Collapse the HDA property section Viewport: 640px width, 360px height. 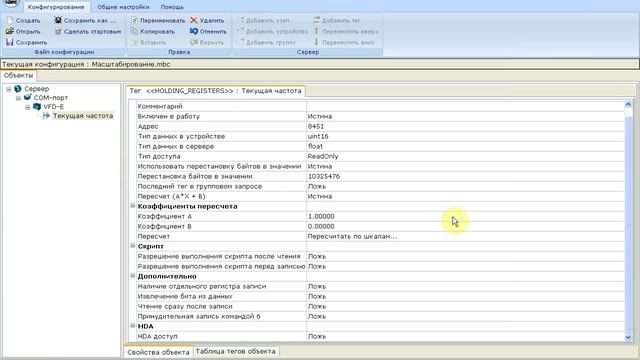133,326
